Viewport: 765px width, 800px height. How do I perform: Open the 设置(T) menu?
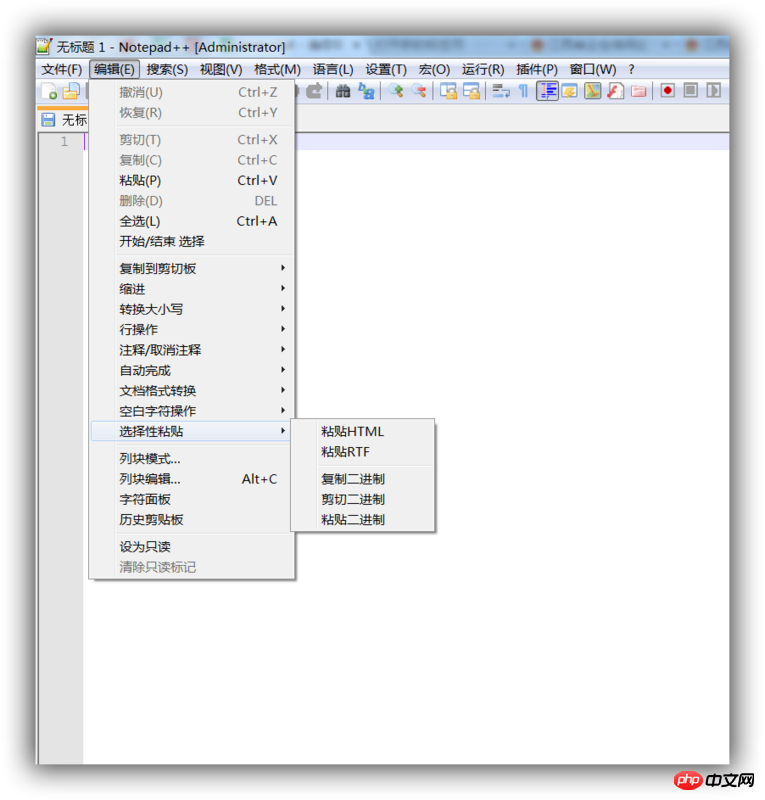(x=386, y=69)
